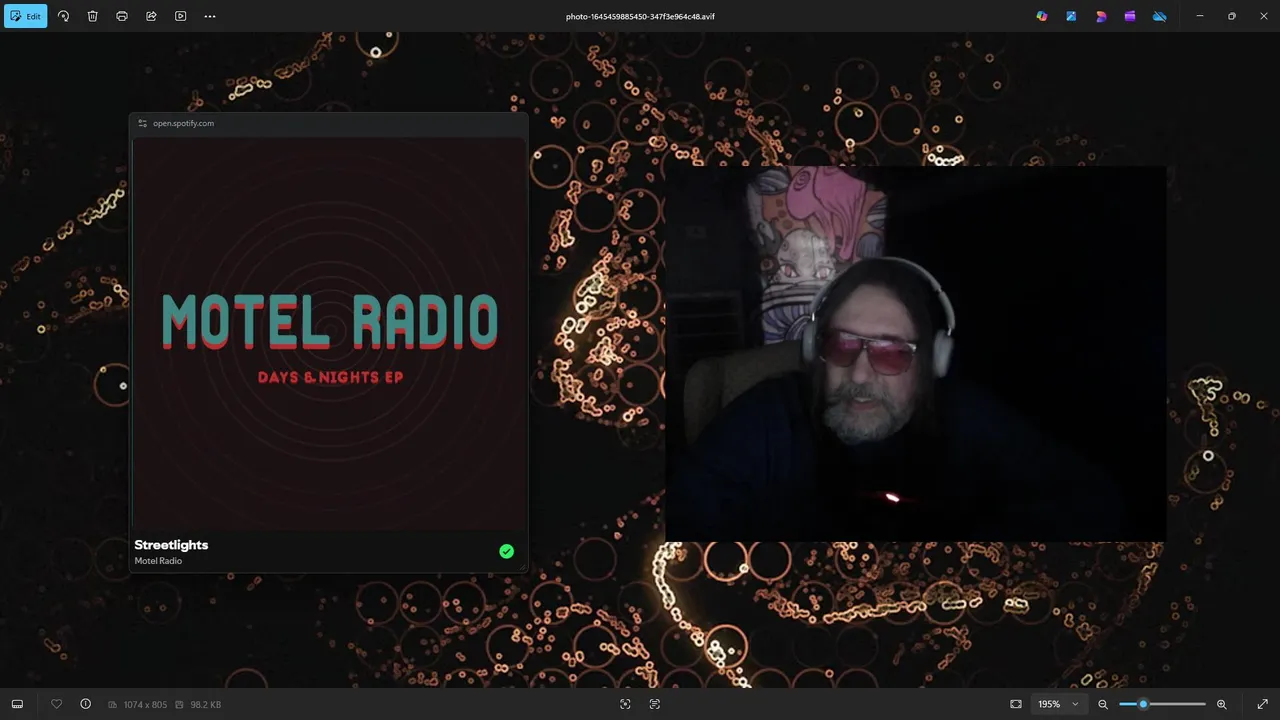The width and height of the screenshot is (1280, 720).
Task: Minimize the Photos window
Action: tap(1200, 16)
